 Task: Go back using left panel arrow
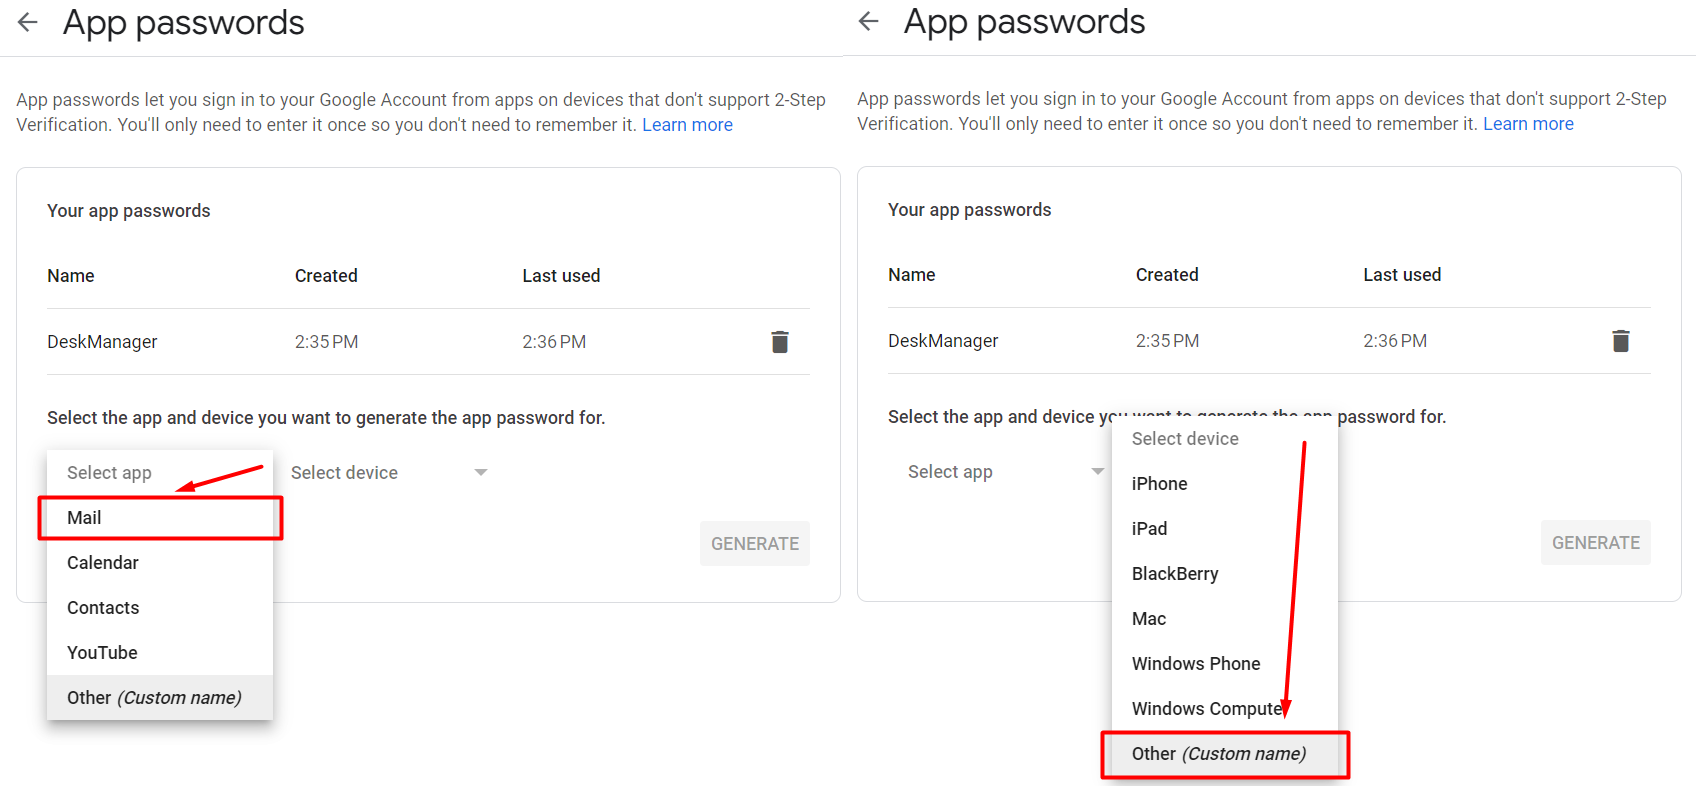point(28,22)
